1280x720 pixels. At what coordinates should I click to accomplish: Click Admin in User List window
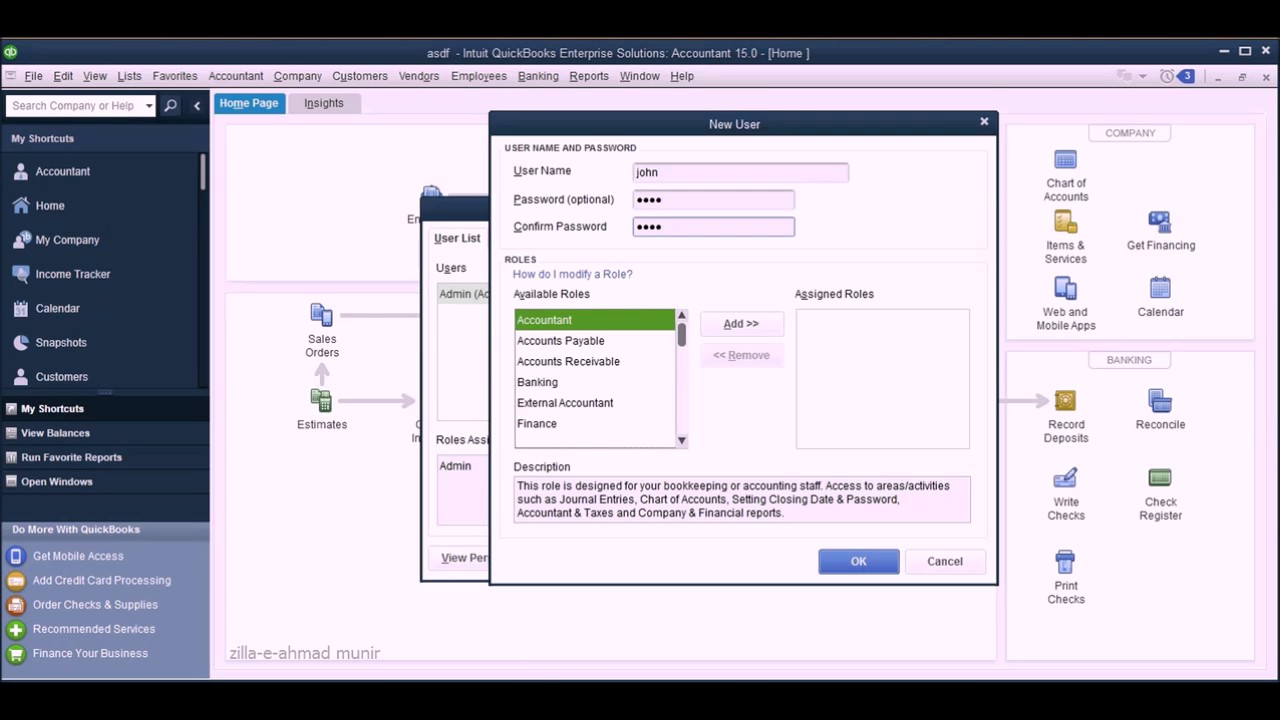pyautogui.click(x=463, y=294)
